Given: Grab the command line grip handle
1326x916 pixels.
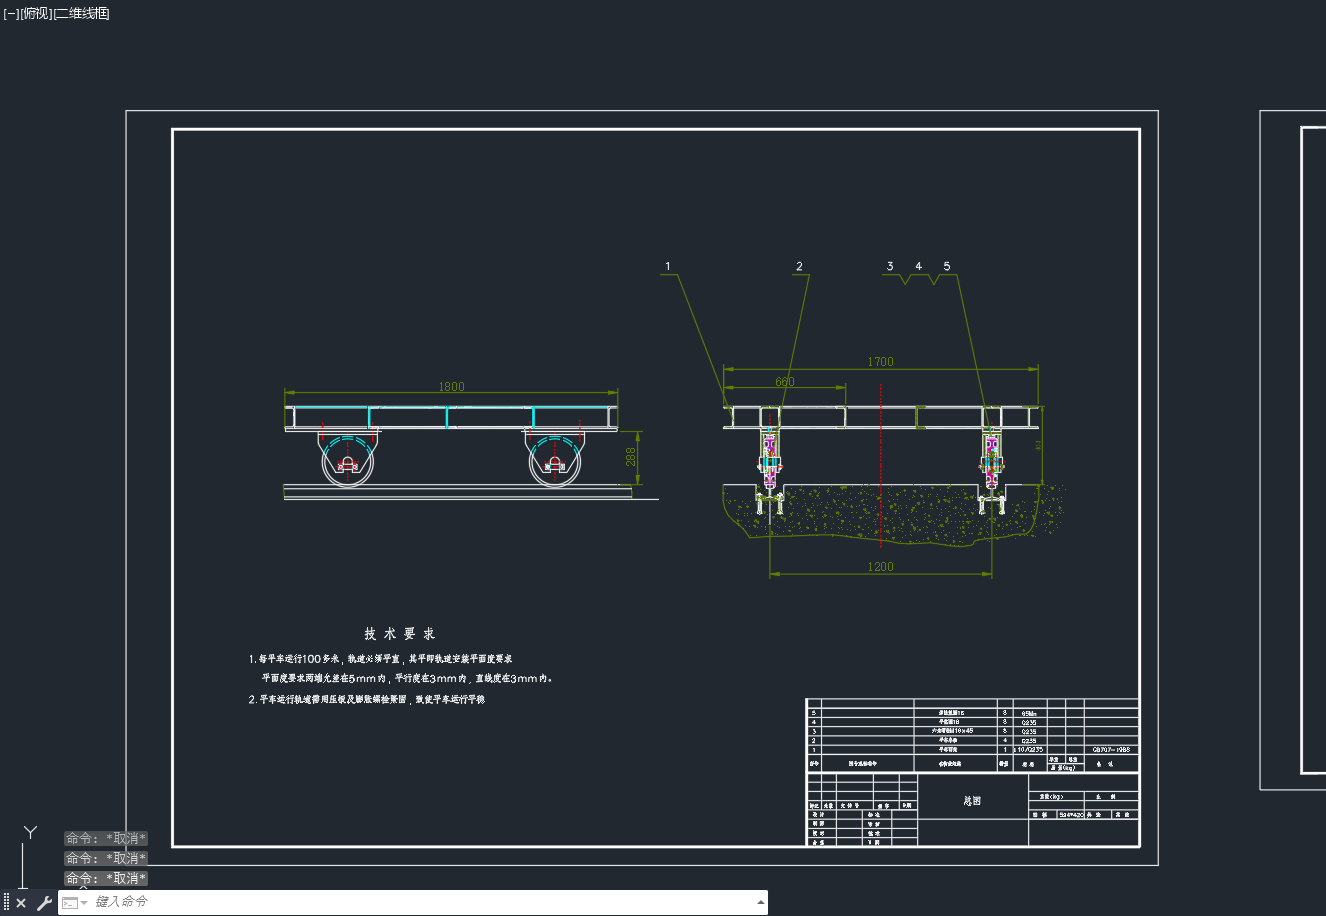Looking at the screenshot, I should 6,903.
